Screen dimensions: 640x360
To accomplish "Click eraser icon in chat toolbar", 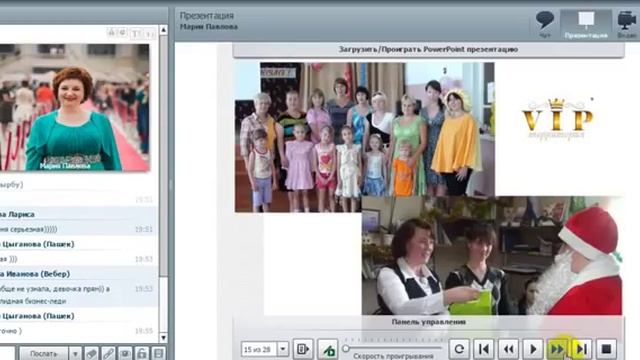I will (91, 353).
